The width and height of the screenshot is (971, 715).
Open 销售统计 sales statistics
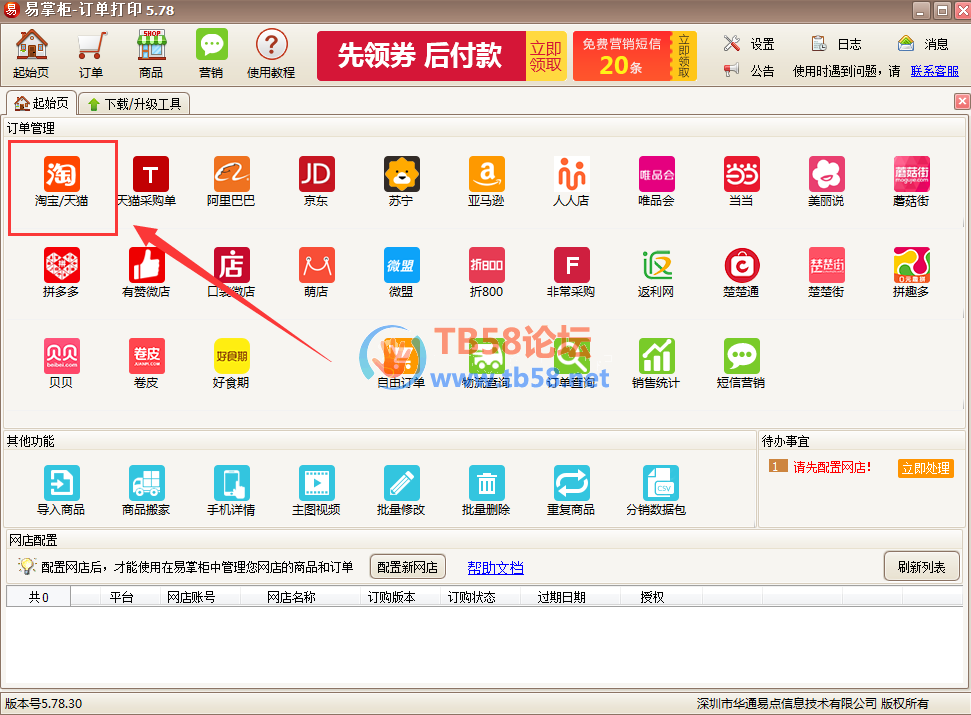tap(656, 363)
